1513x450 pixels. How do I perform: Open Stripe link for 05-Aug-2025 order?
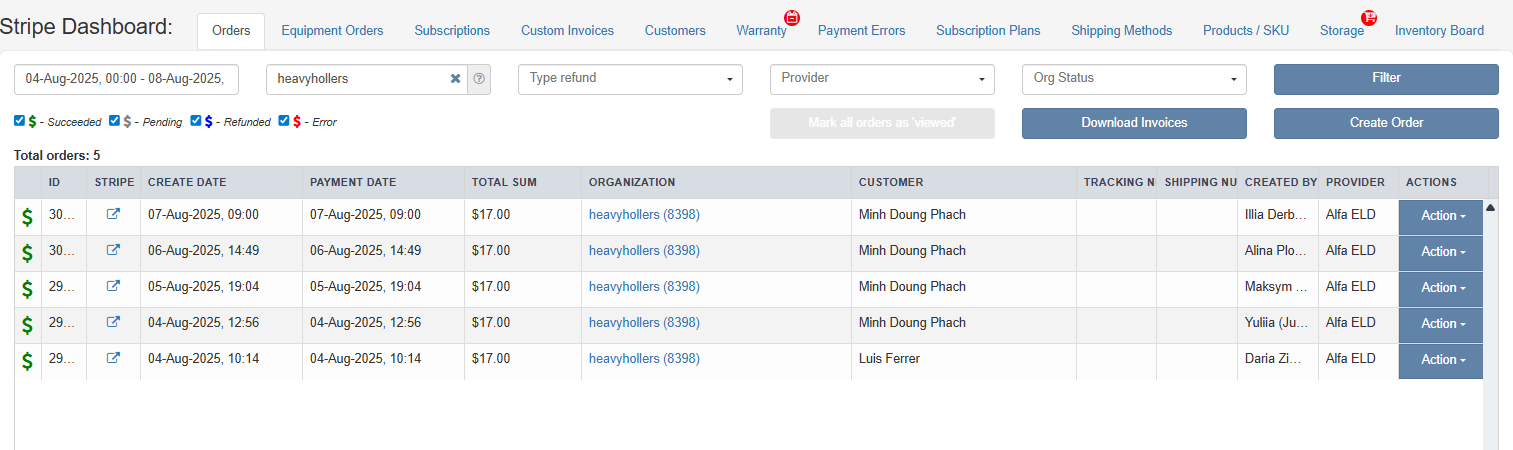[113, 286]
